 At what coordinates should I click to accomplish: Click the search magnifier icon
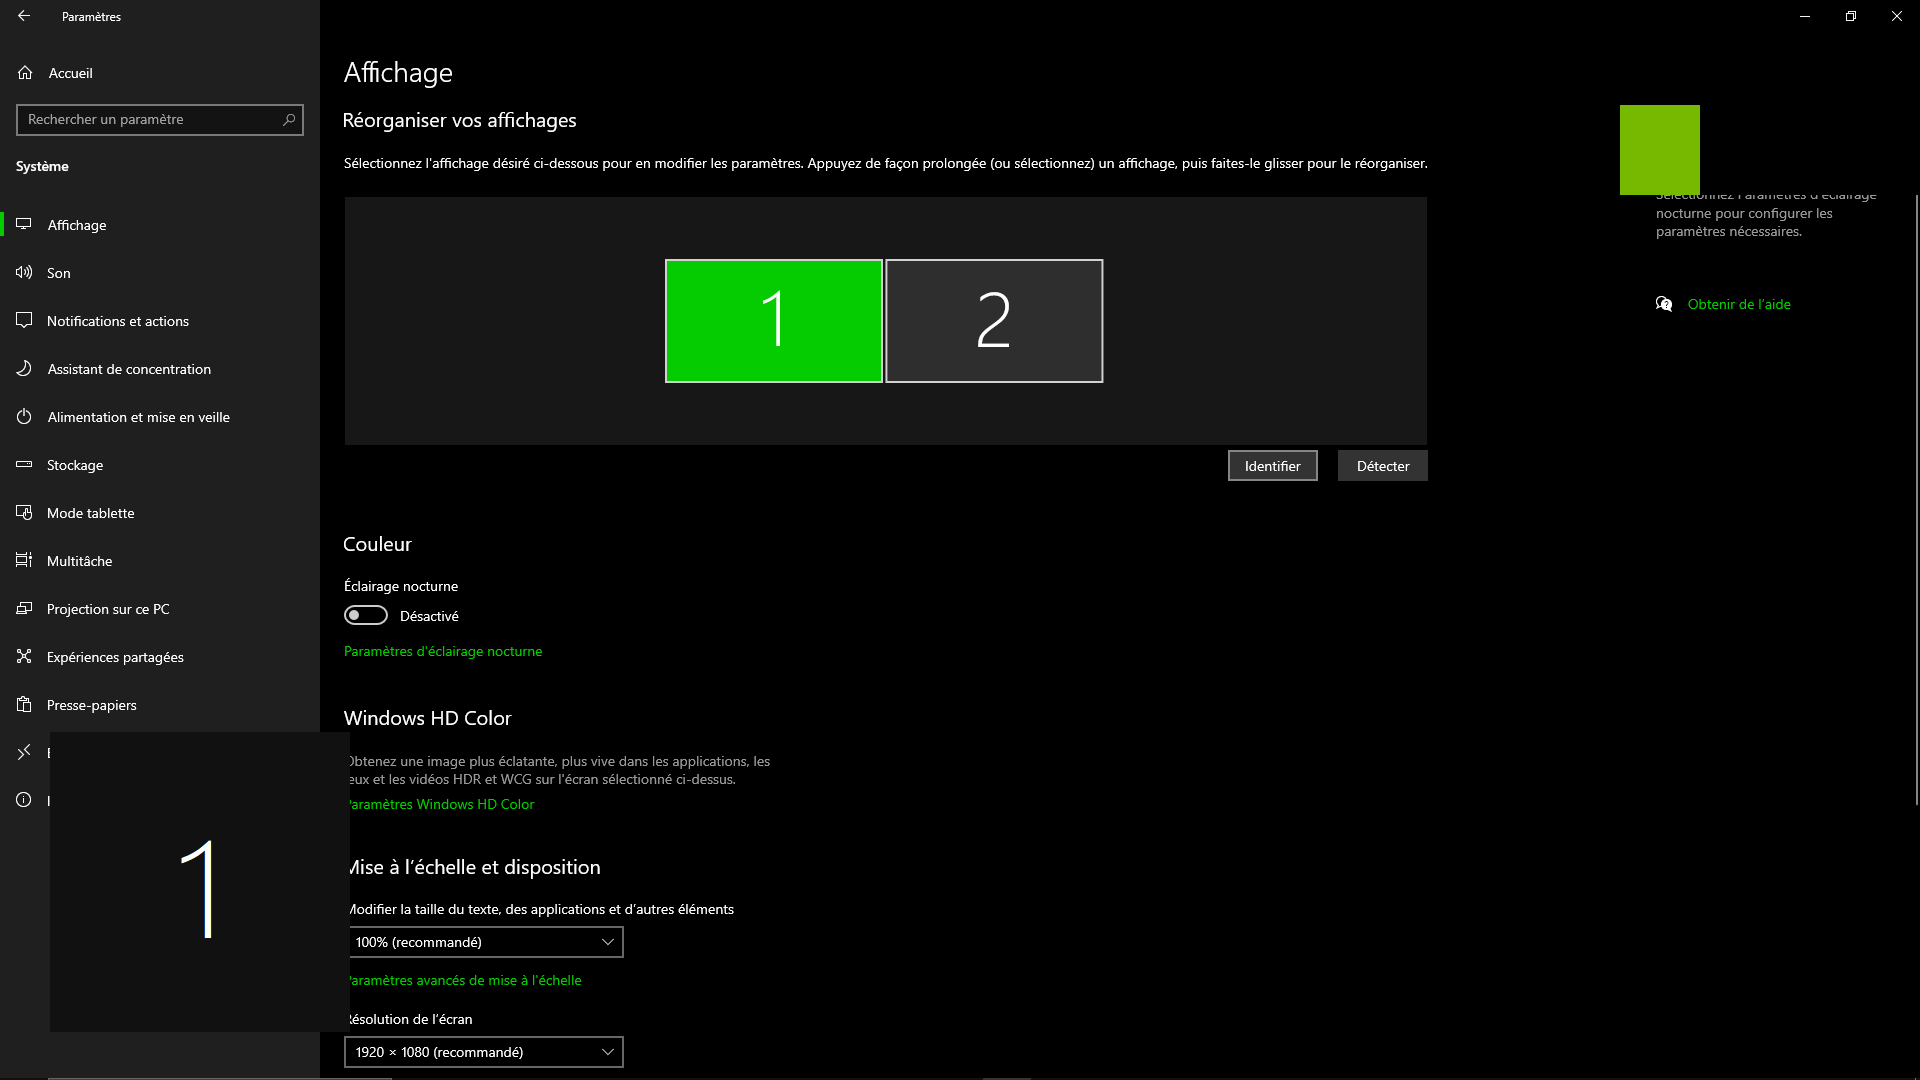tap(289, 119)
